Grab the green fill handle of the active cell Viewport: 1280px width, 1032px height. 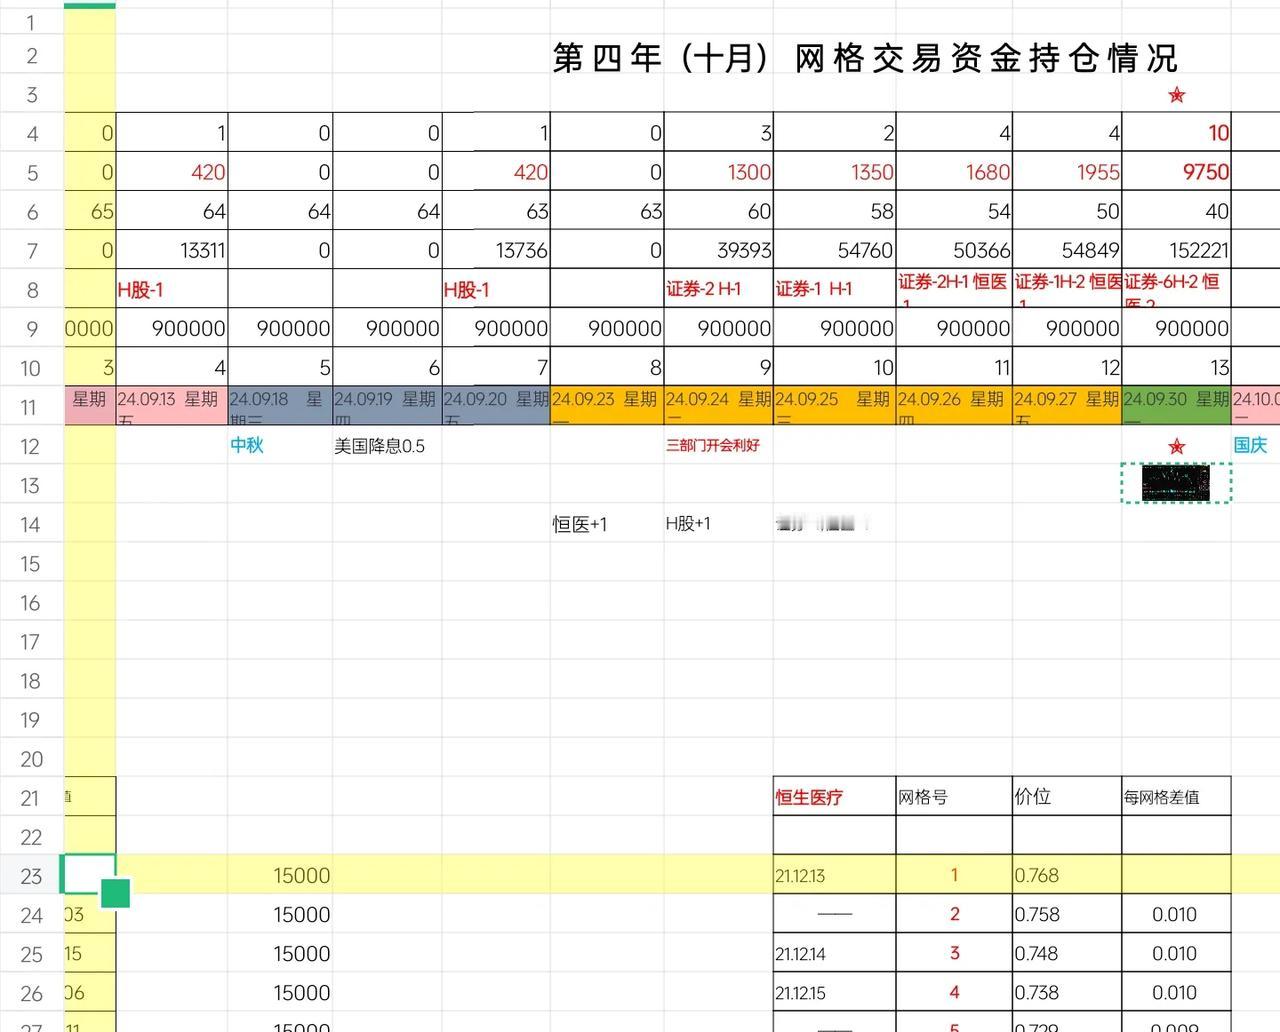(x=116, y=893)
